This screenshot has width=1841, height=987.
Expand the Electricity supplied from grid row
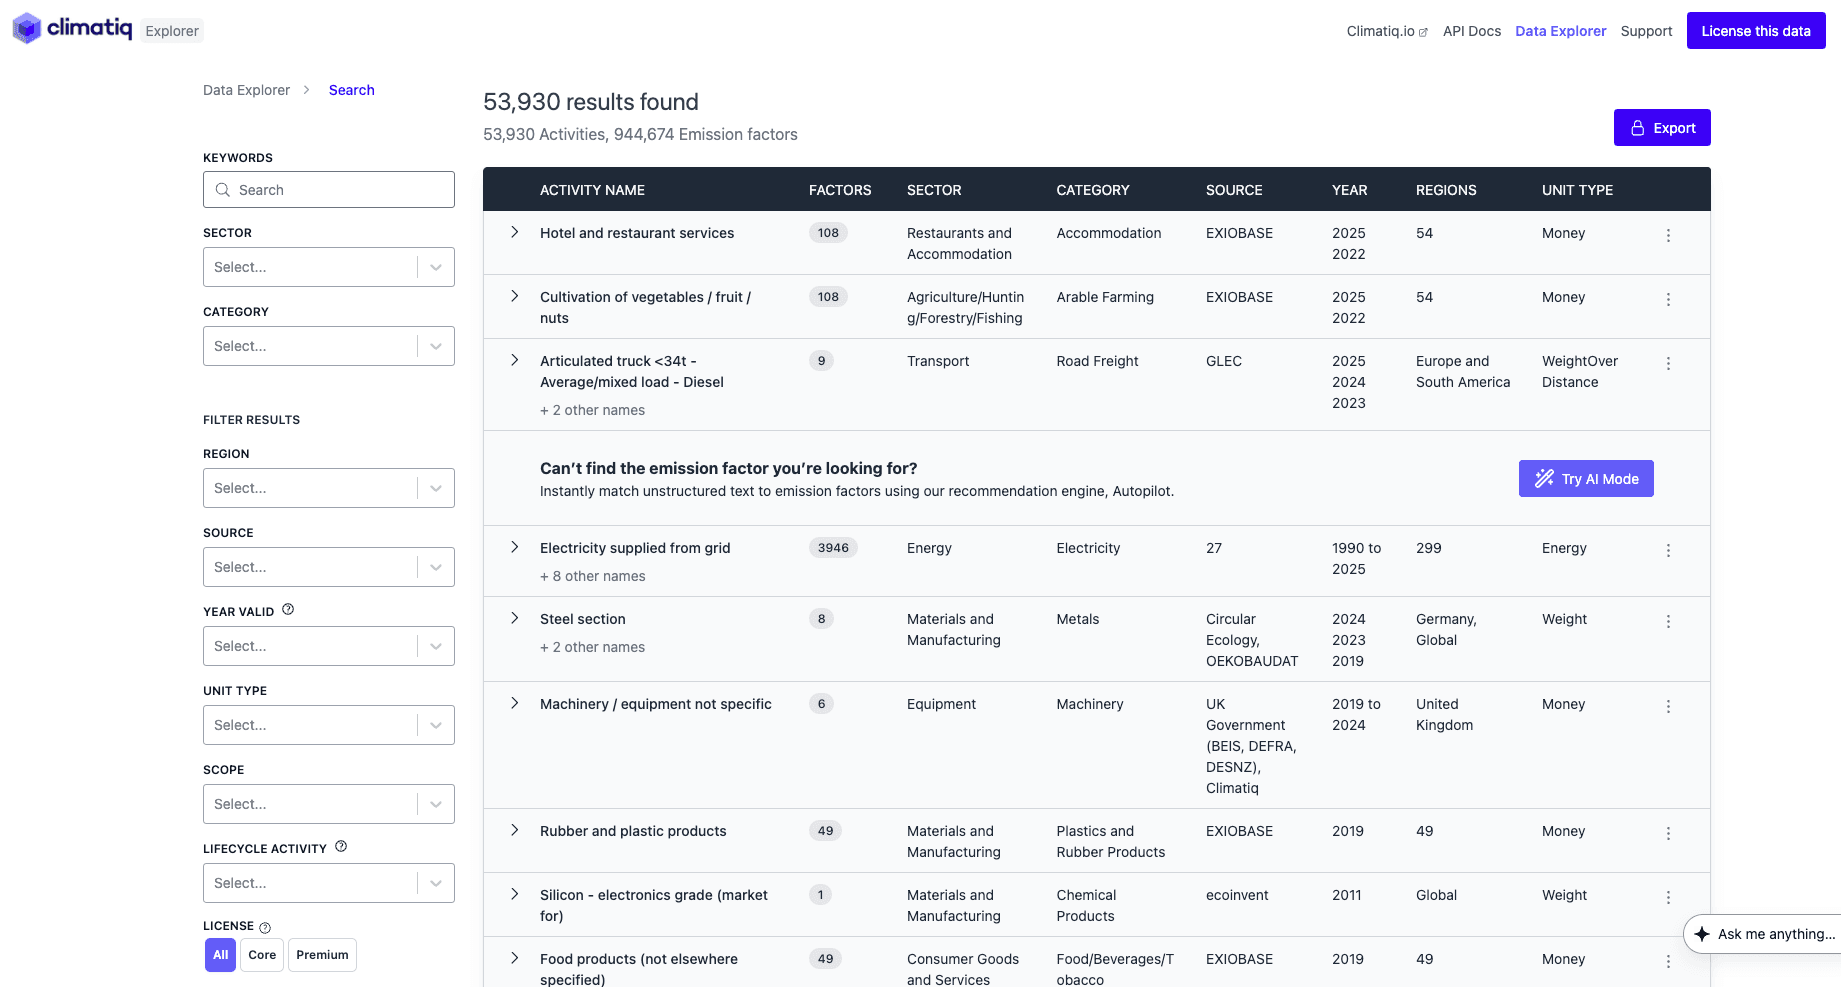tap(515, 547)
